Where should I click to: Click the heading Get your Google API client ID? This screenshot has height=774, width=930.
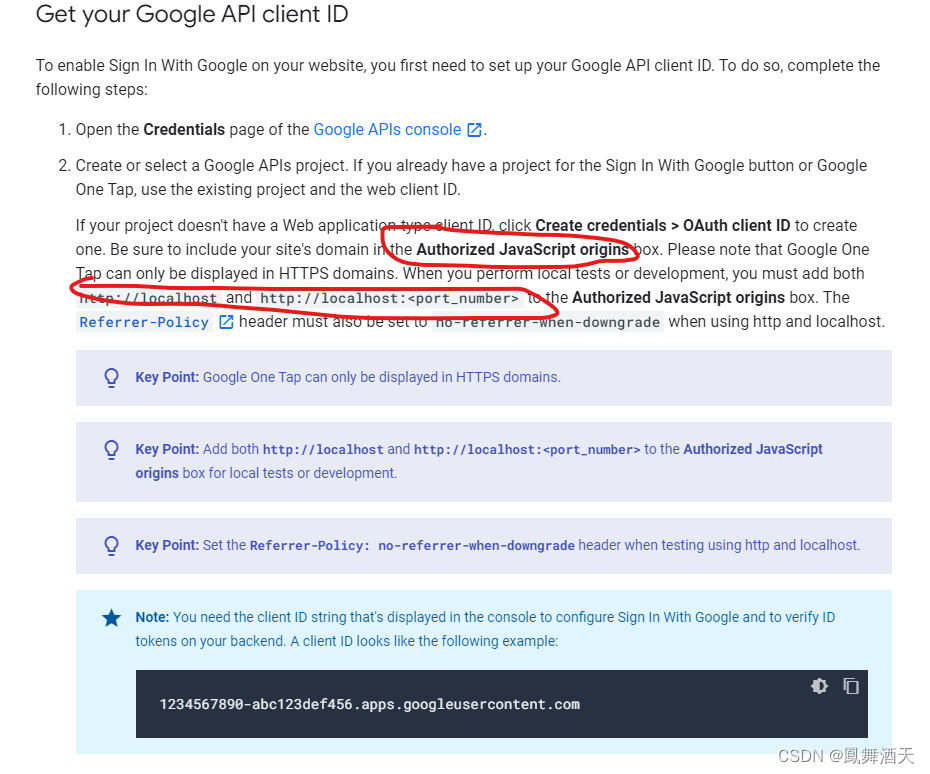coord(191,15)
